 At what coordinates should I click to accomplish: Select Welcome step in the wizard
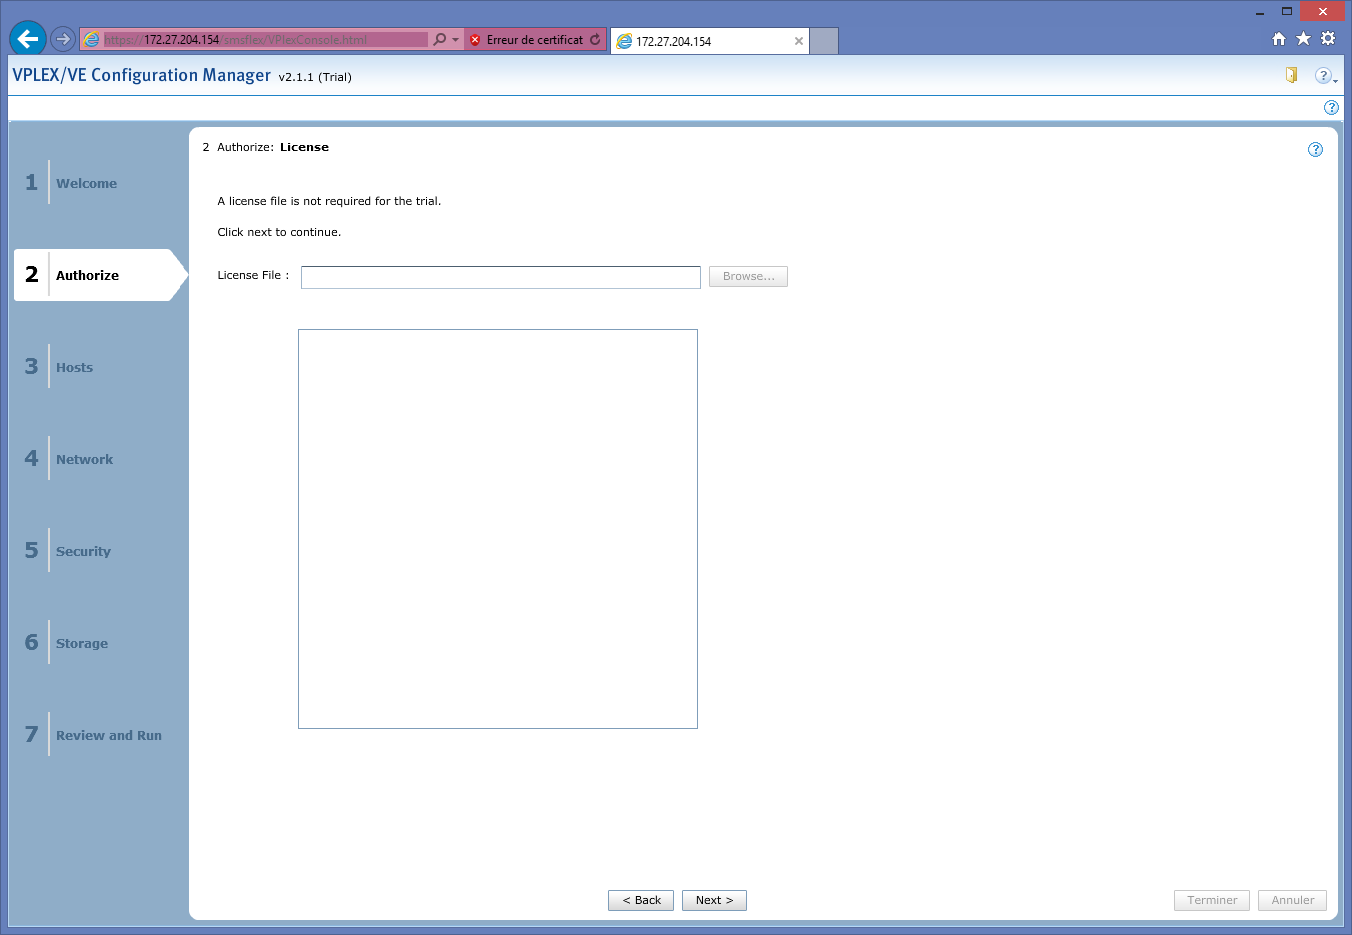point(86,183)
